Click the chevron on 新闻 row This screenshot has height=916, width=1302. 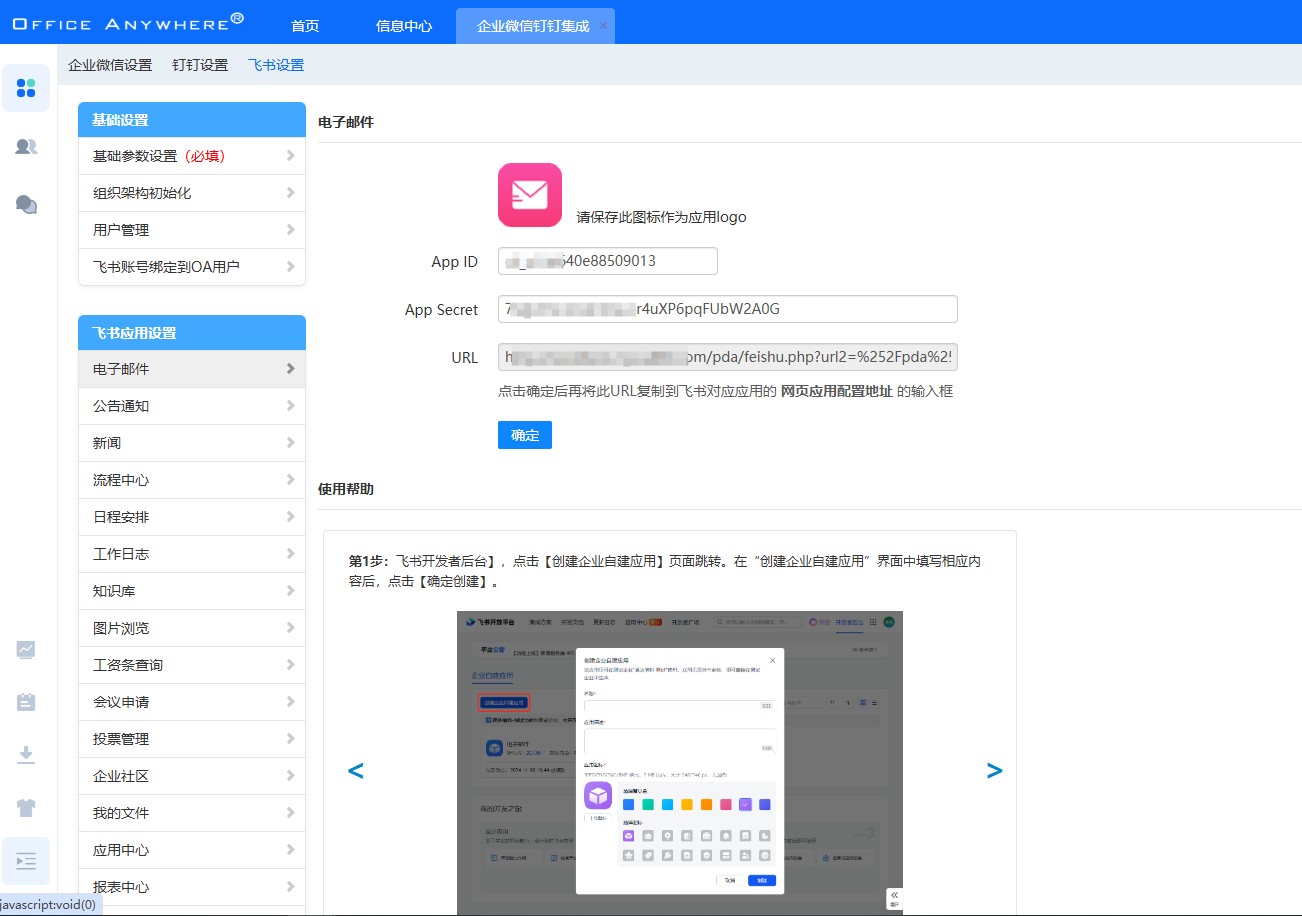[x=290, y=443]
